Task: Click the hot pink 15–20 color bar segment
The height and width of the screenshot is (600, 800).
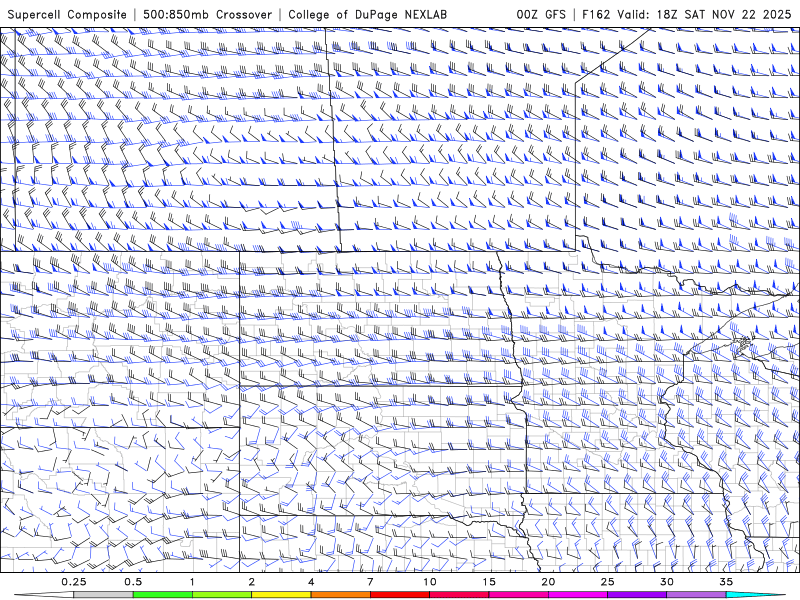Action: tap(518, 595)
